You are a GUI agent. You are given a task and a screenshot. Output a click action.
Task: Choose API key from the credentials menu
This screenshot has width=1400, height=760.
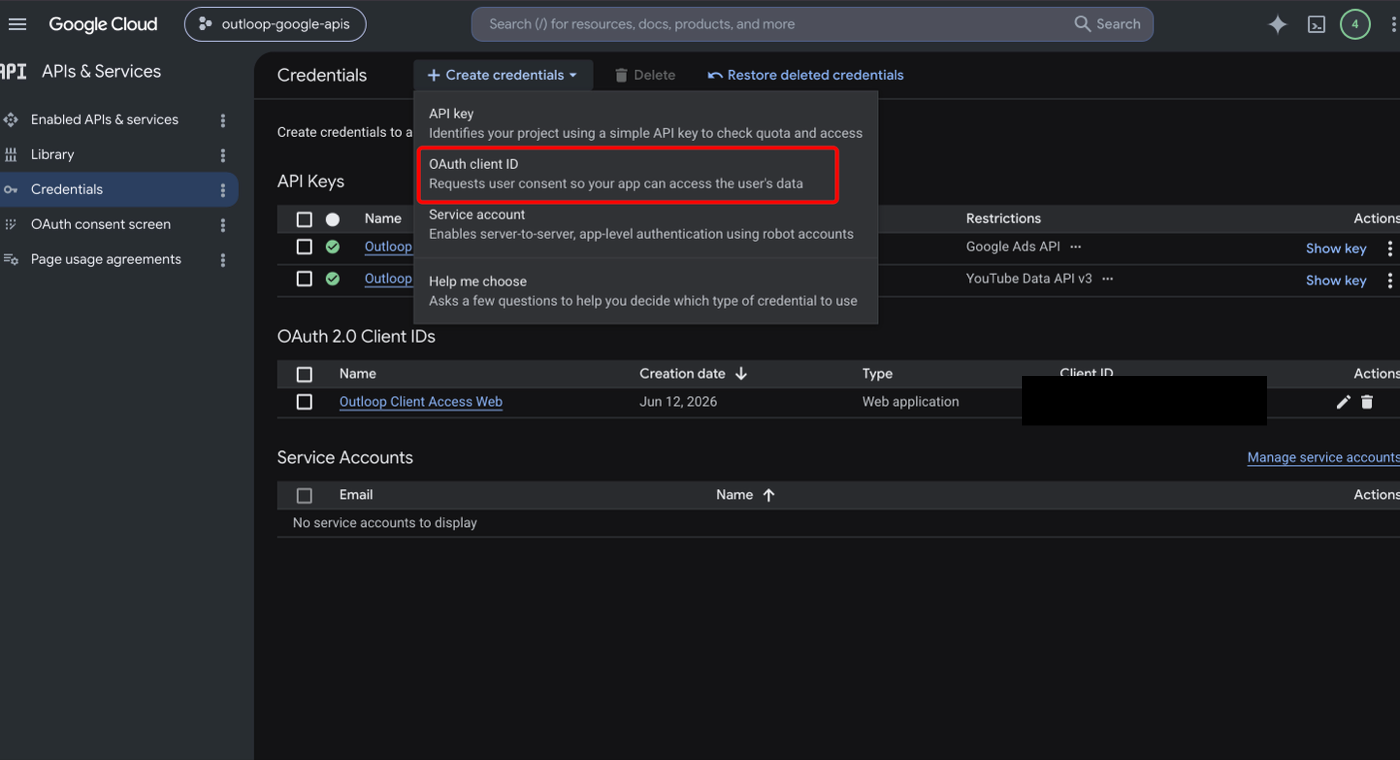[646, 122]
